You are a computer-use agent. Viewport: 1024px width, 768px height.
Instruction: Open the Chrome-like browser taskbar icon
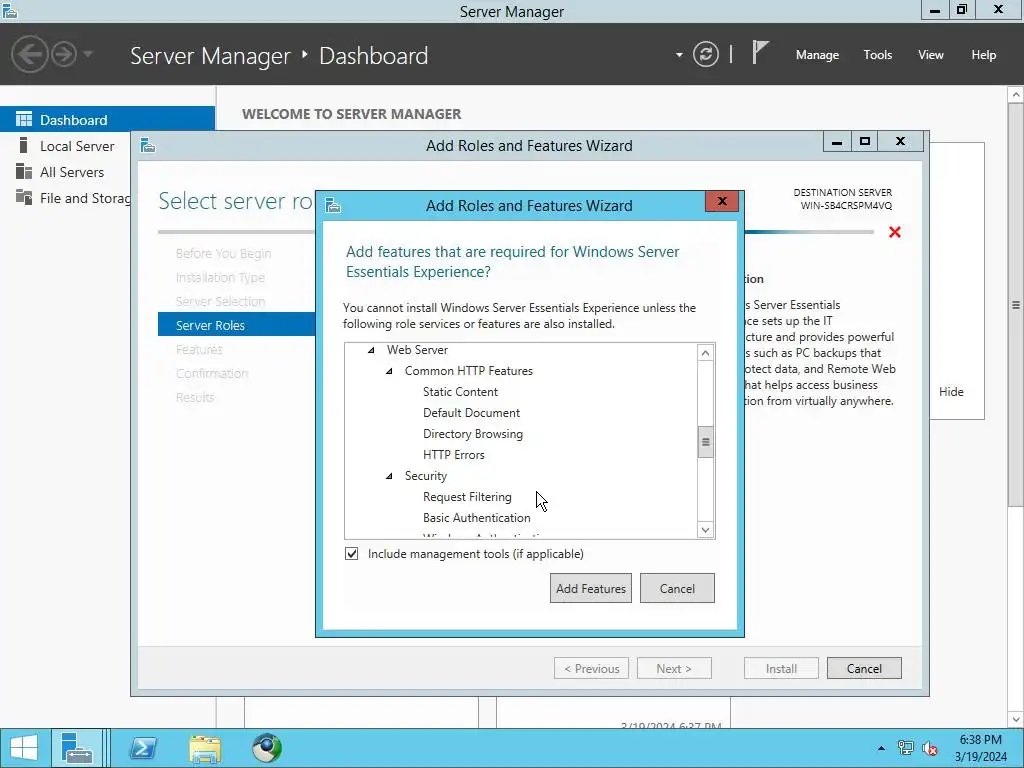[x=266, y=748]
